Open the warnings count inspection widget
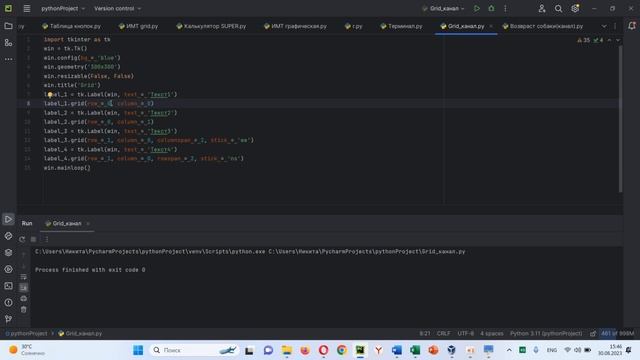The width and height of the screenshot is (640, 360). pyautogui.click(x=584, y=40)
